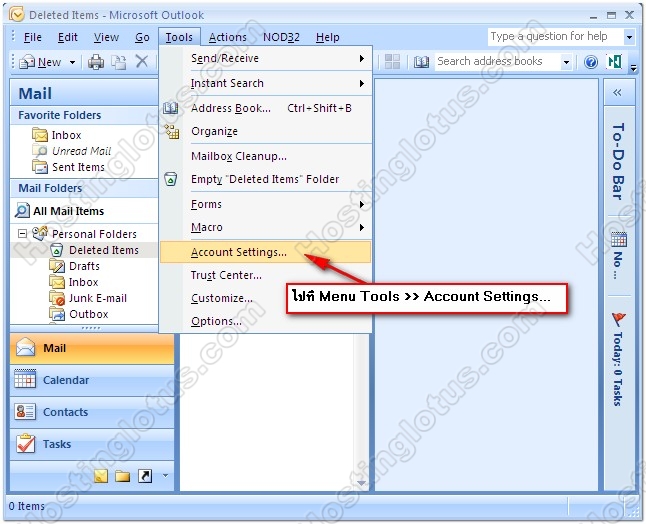Image resolution: width=646 pixels, height=524 pixels.
Task: Click the red flag icon on To-Do Bar
Action: tap(619, 319)
